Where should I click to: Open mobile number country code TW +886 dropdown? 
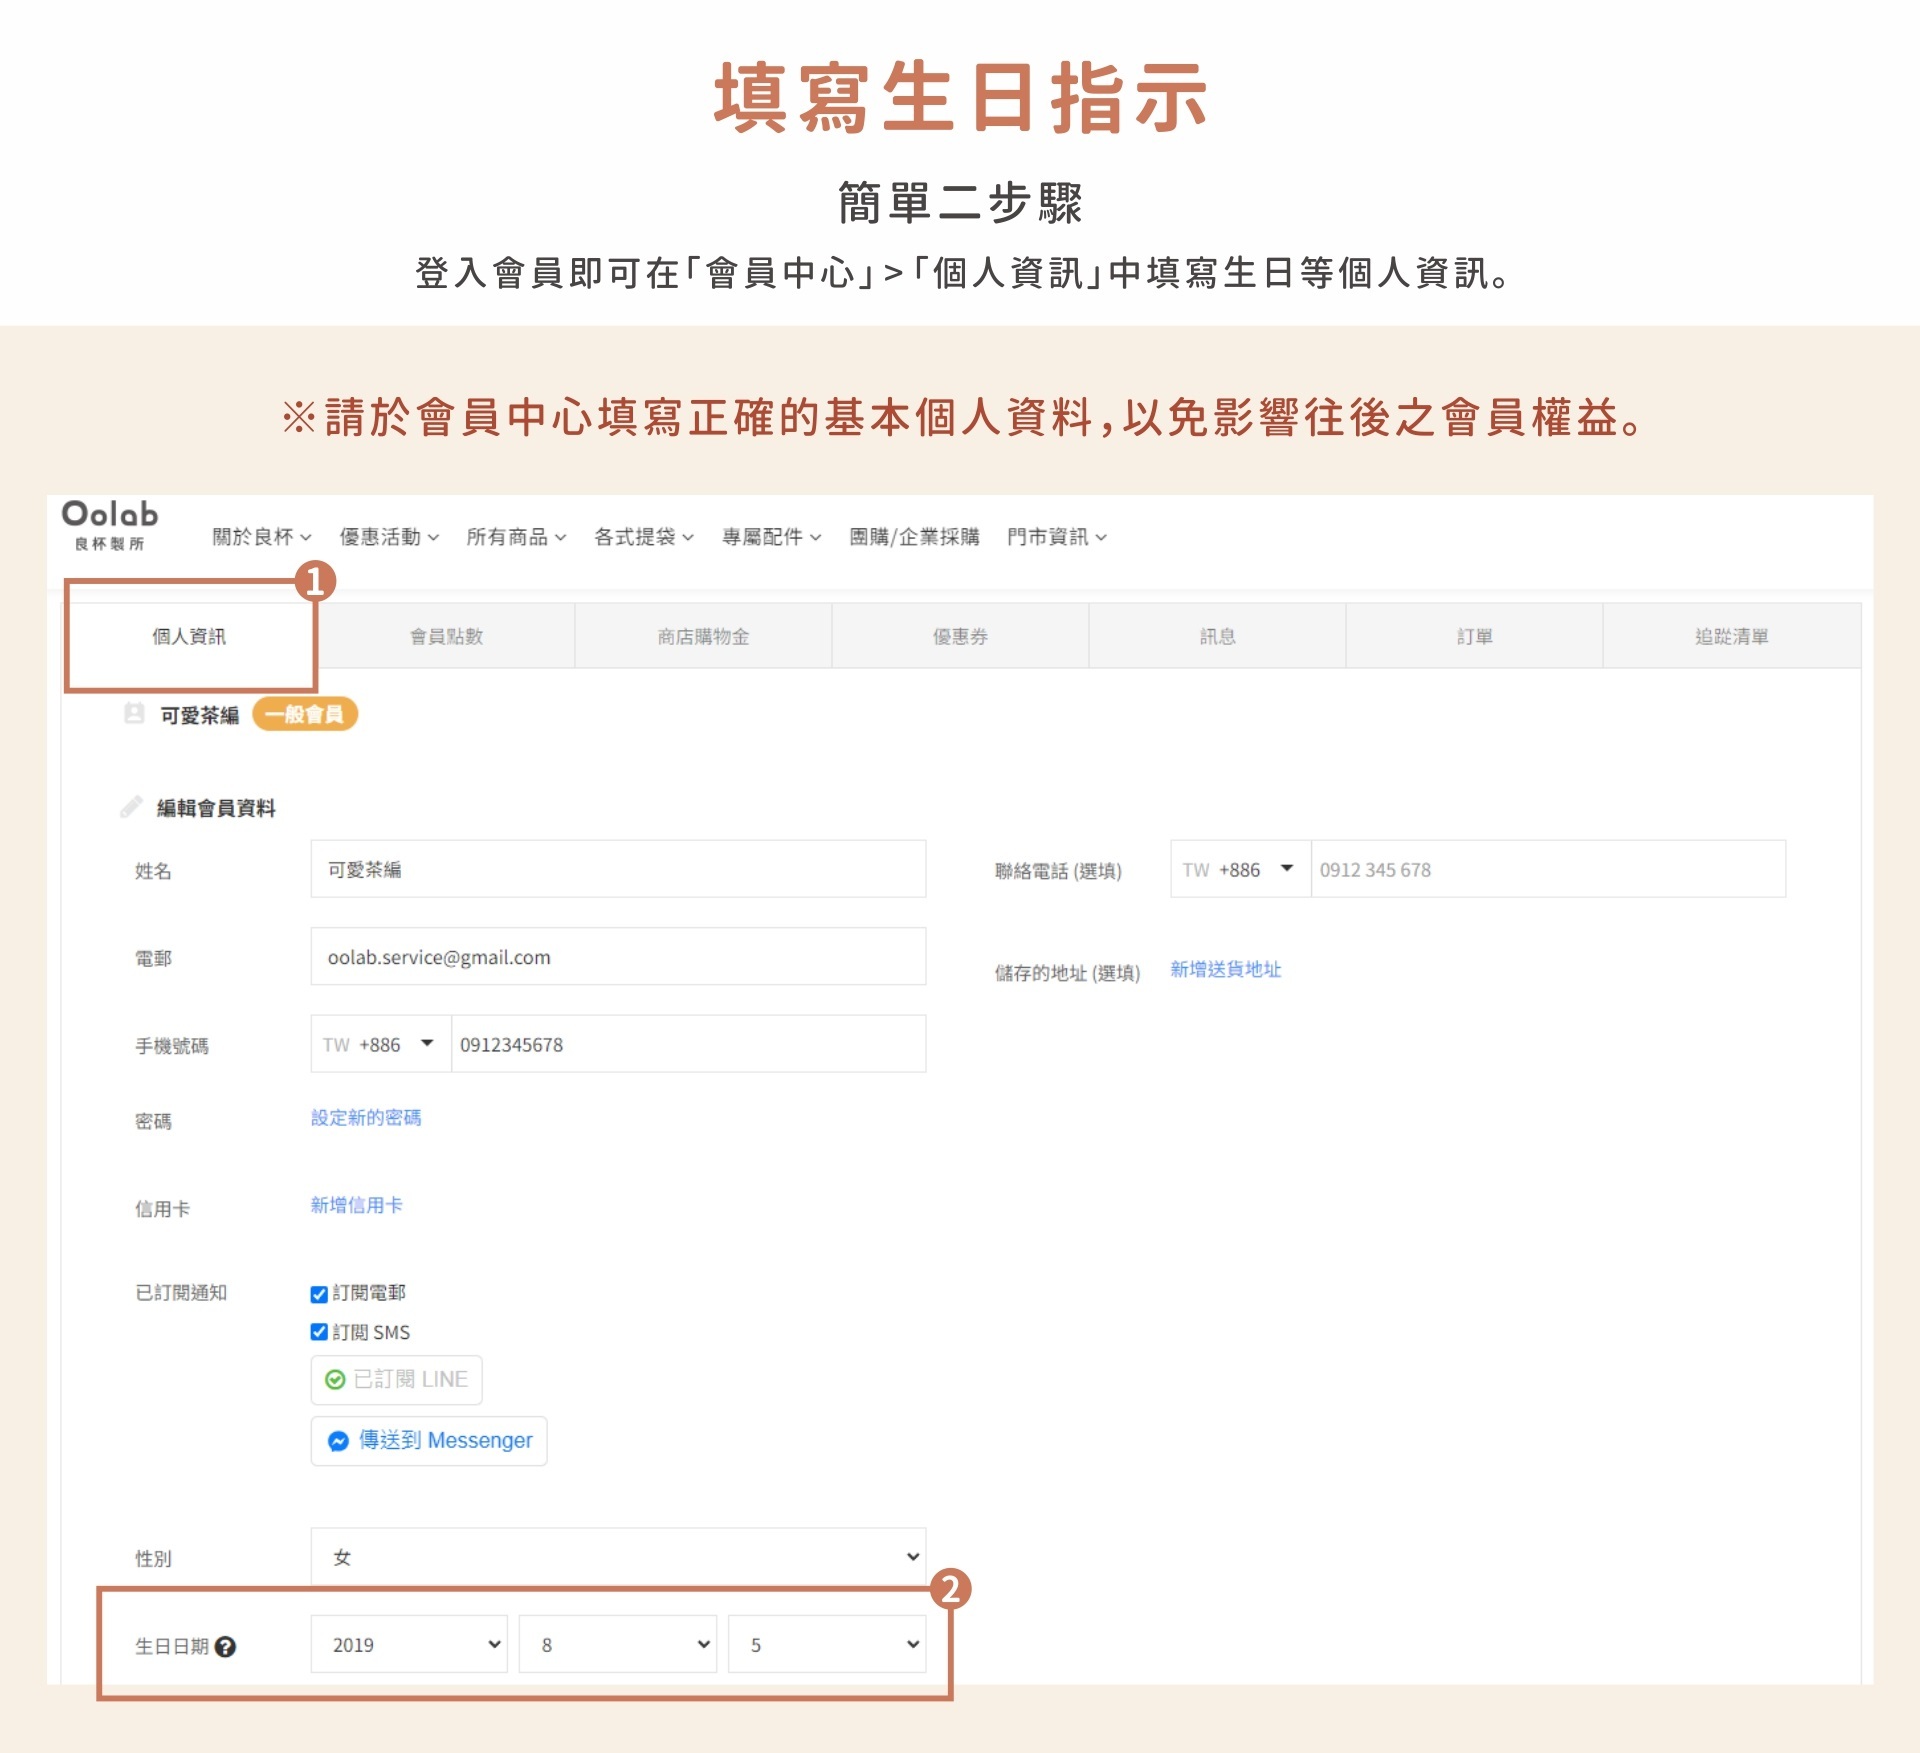pyautogui.click(x=380, y=1044)
